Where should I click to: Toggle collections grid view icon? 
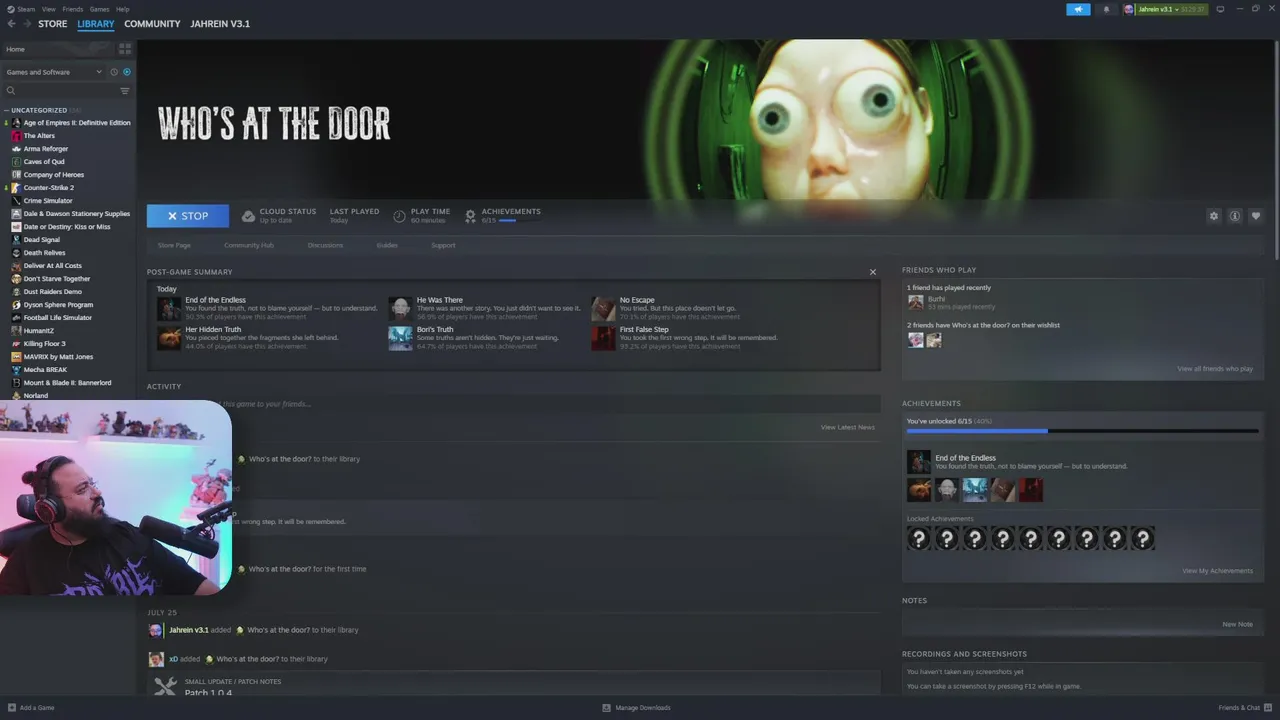[x=125, y=48]
